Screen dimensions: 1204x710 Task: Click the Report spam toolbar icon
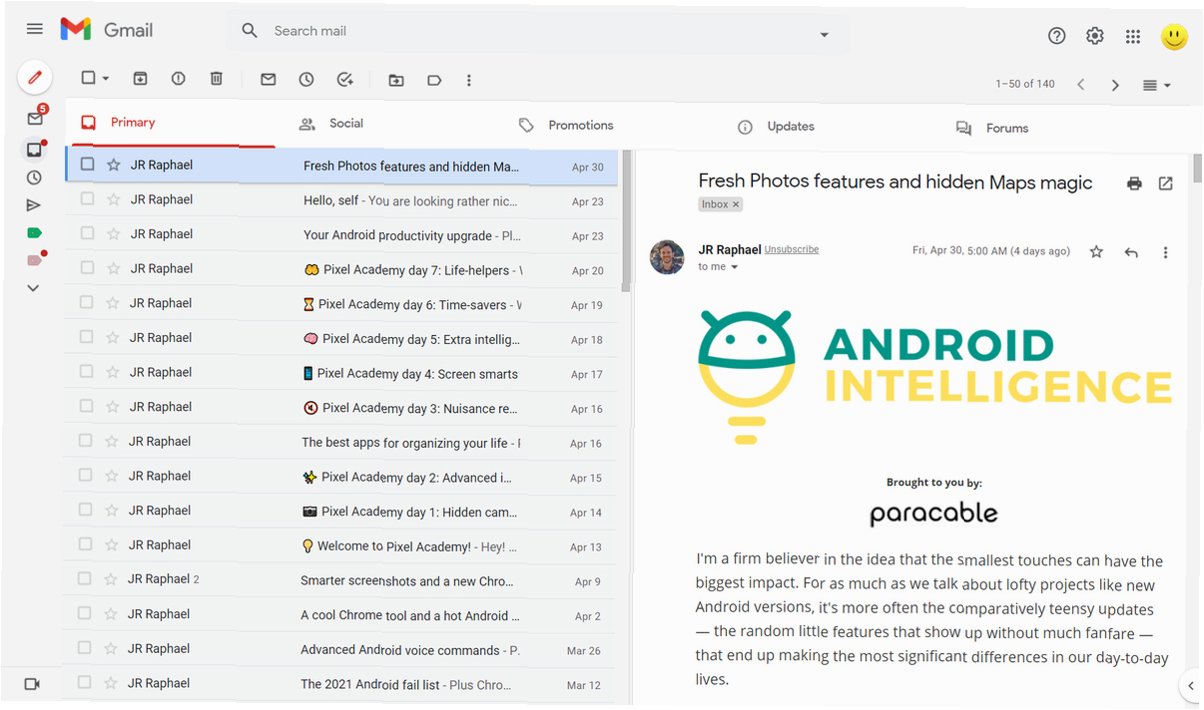point(178,78)
